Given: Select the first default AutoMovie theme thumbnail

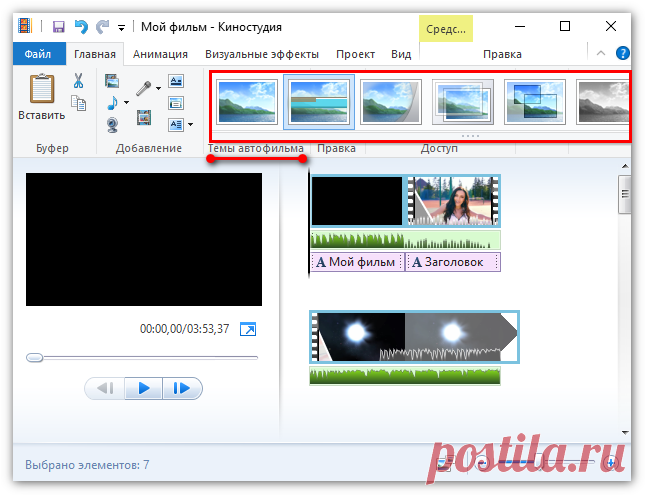Looking at the screenshot, I should click(x=247, y=102).
